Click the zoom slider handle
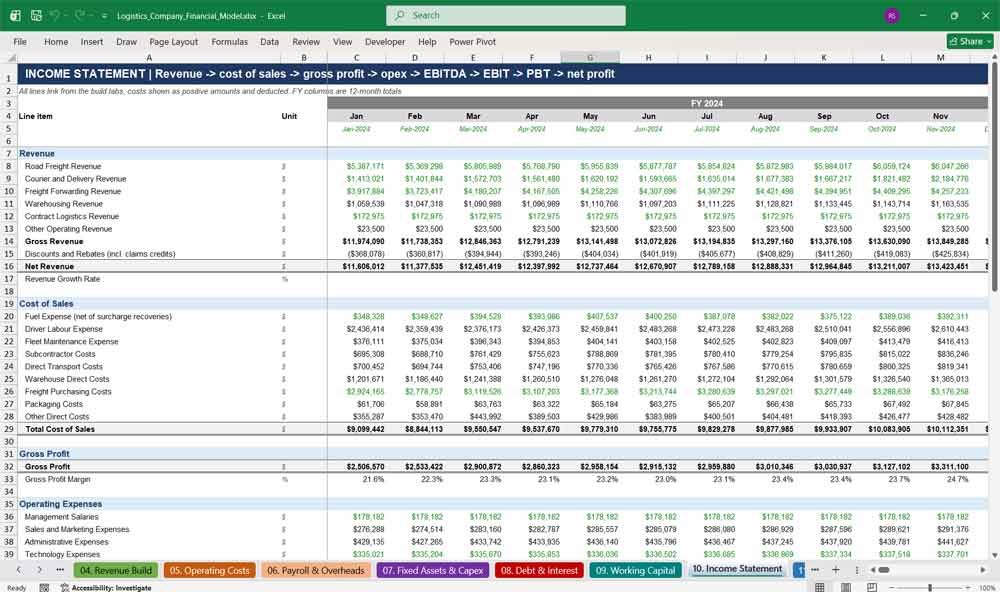Screen dimensions: 1000x592 pyautogui.click(x=930, y=588)
